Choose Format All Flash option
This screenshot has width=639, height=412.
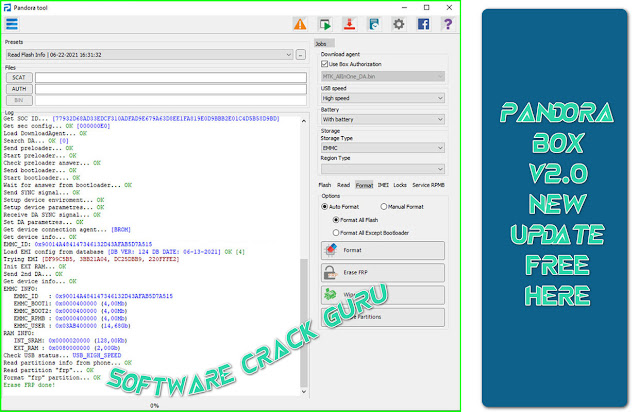[x=336, y=220]
